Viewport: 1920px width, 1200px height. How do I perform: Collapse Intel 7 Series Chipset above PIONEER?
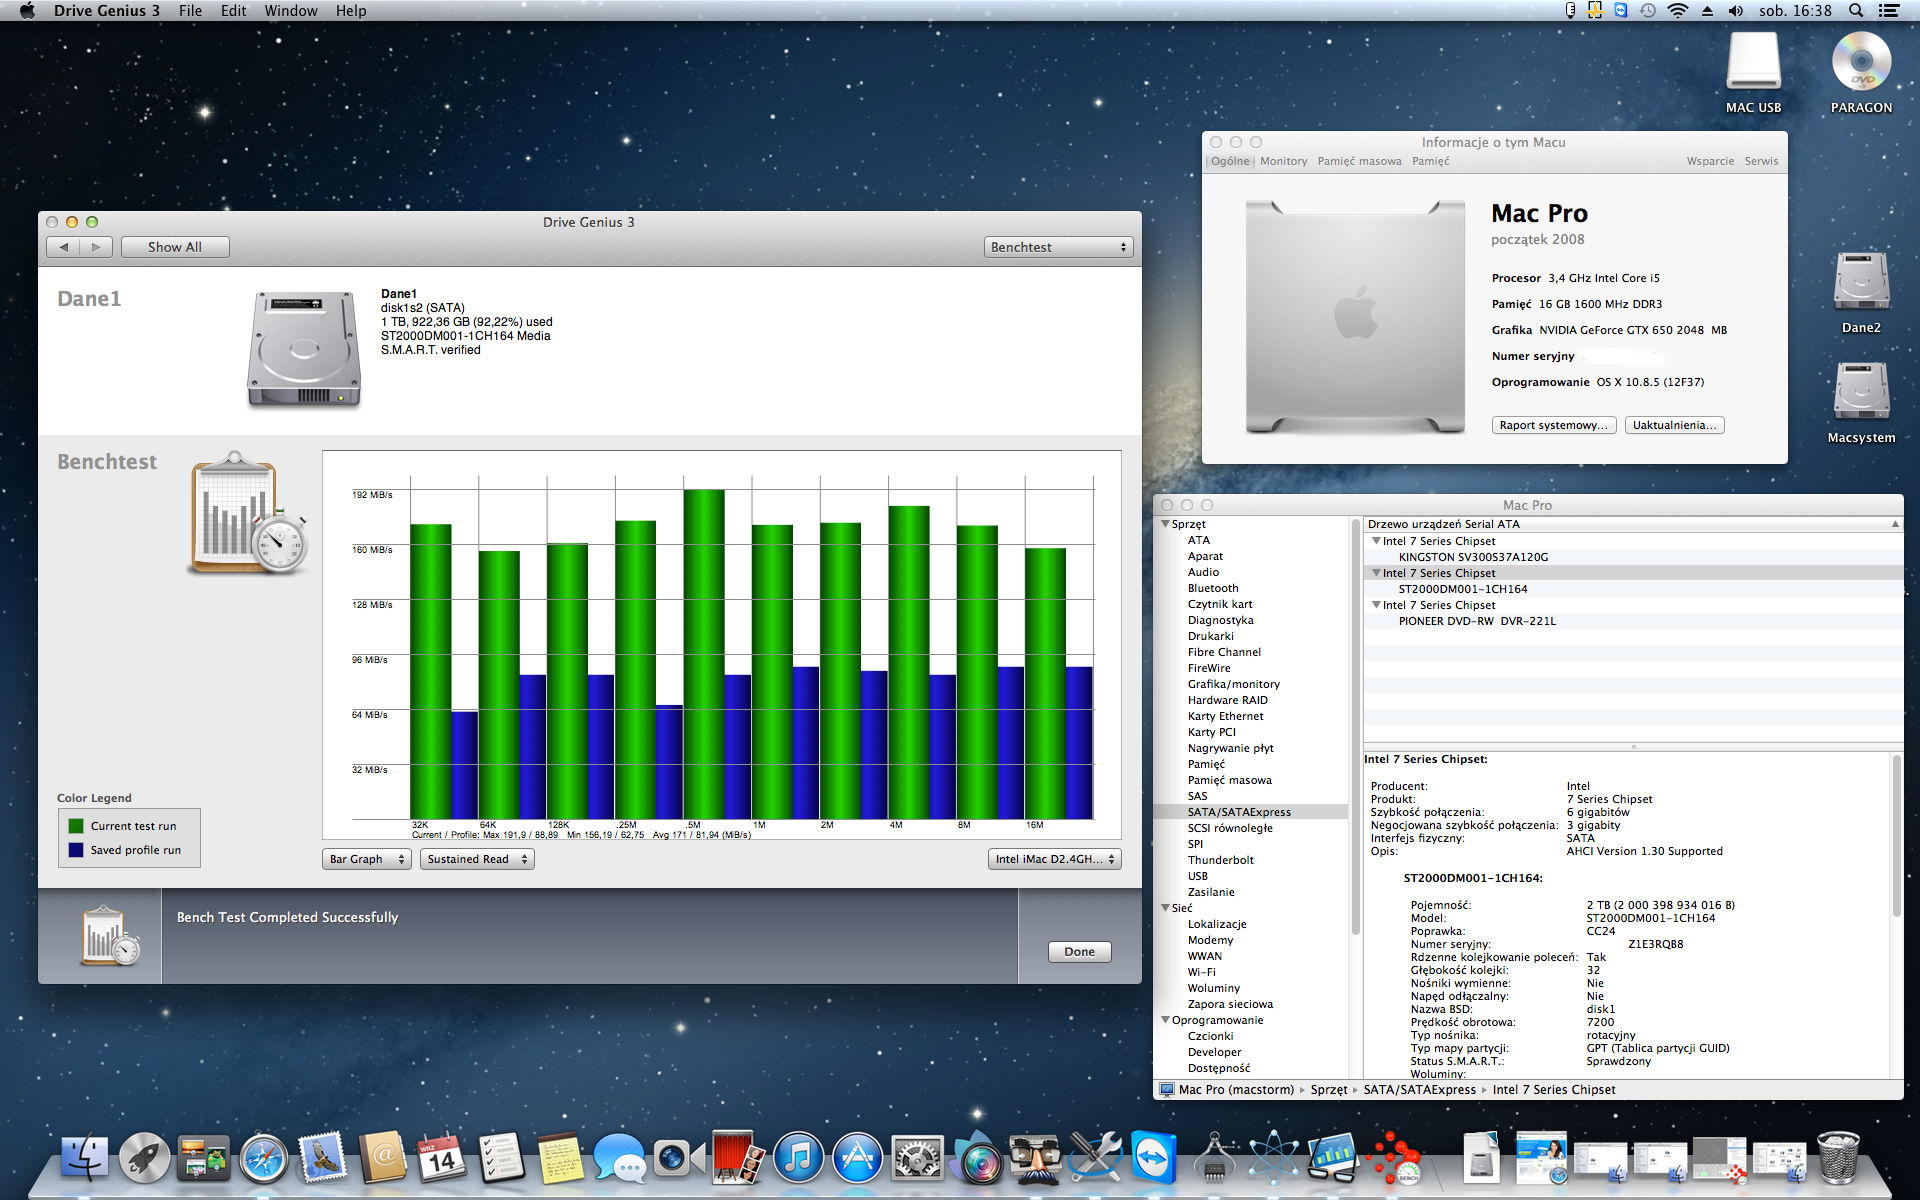(1376, 605)
